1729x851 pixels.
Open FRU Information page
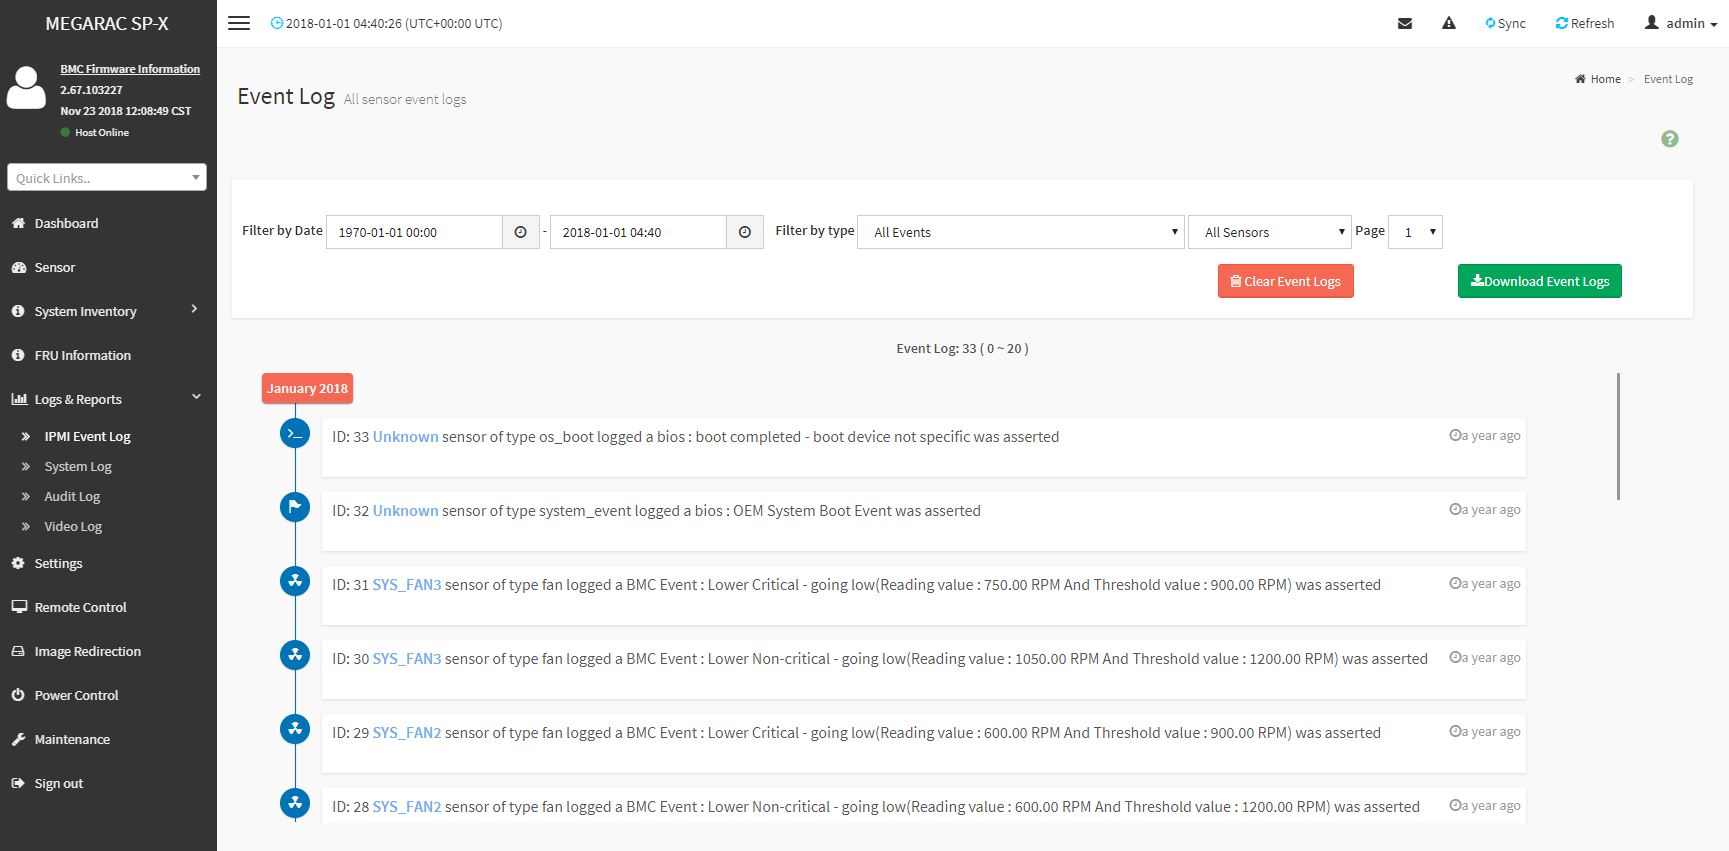(x=83, y=355)
